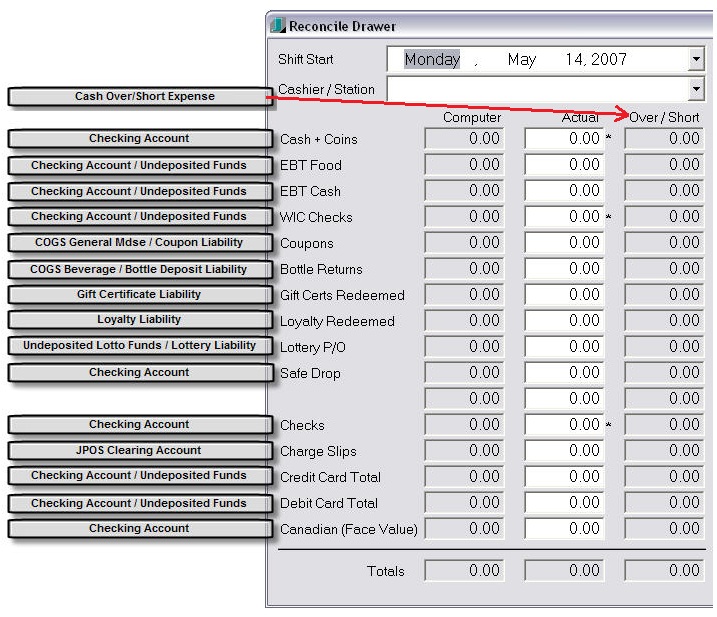Click the Over / Short column header

664,118
